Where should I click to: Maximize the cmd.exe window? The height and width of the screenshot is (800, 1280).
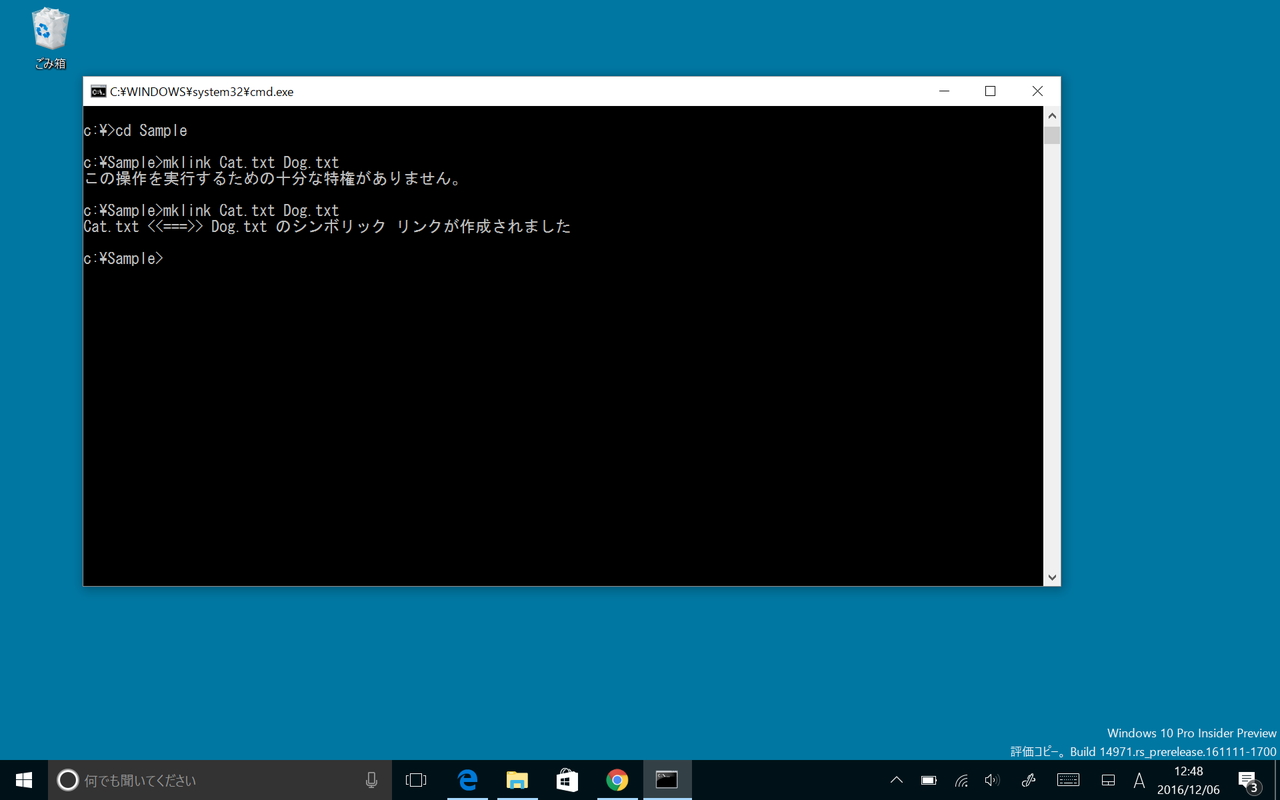tap(990, 91)
